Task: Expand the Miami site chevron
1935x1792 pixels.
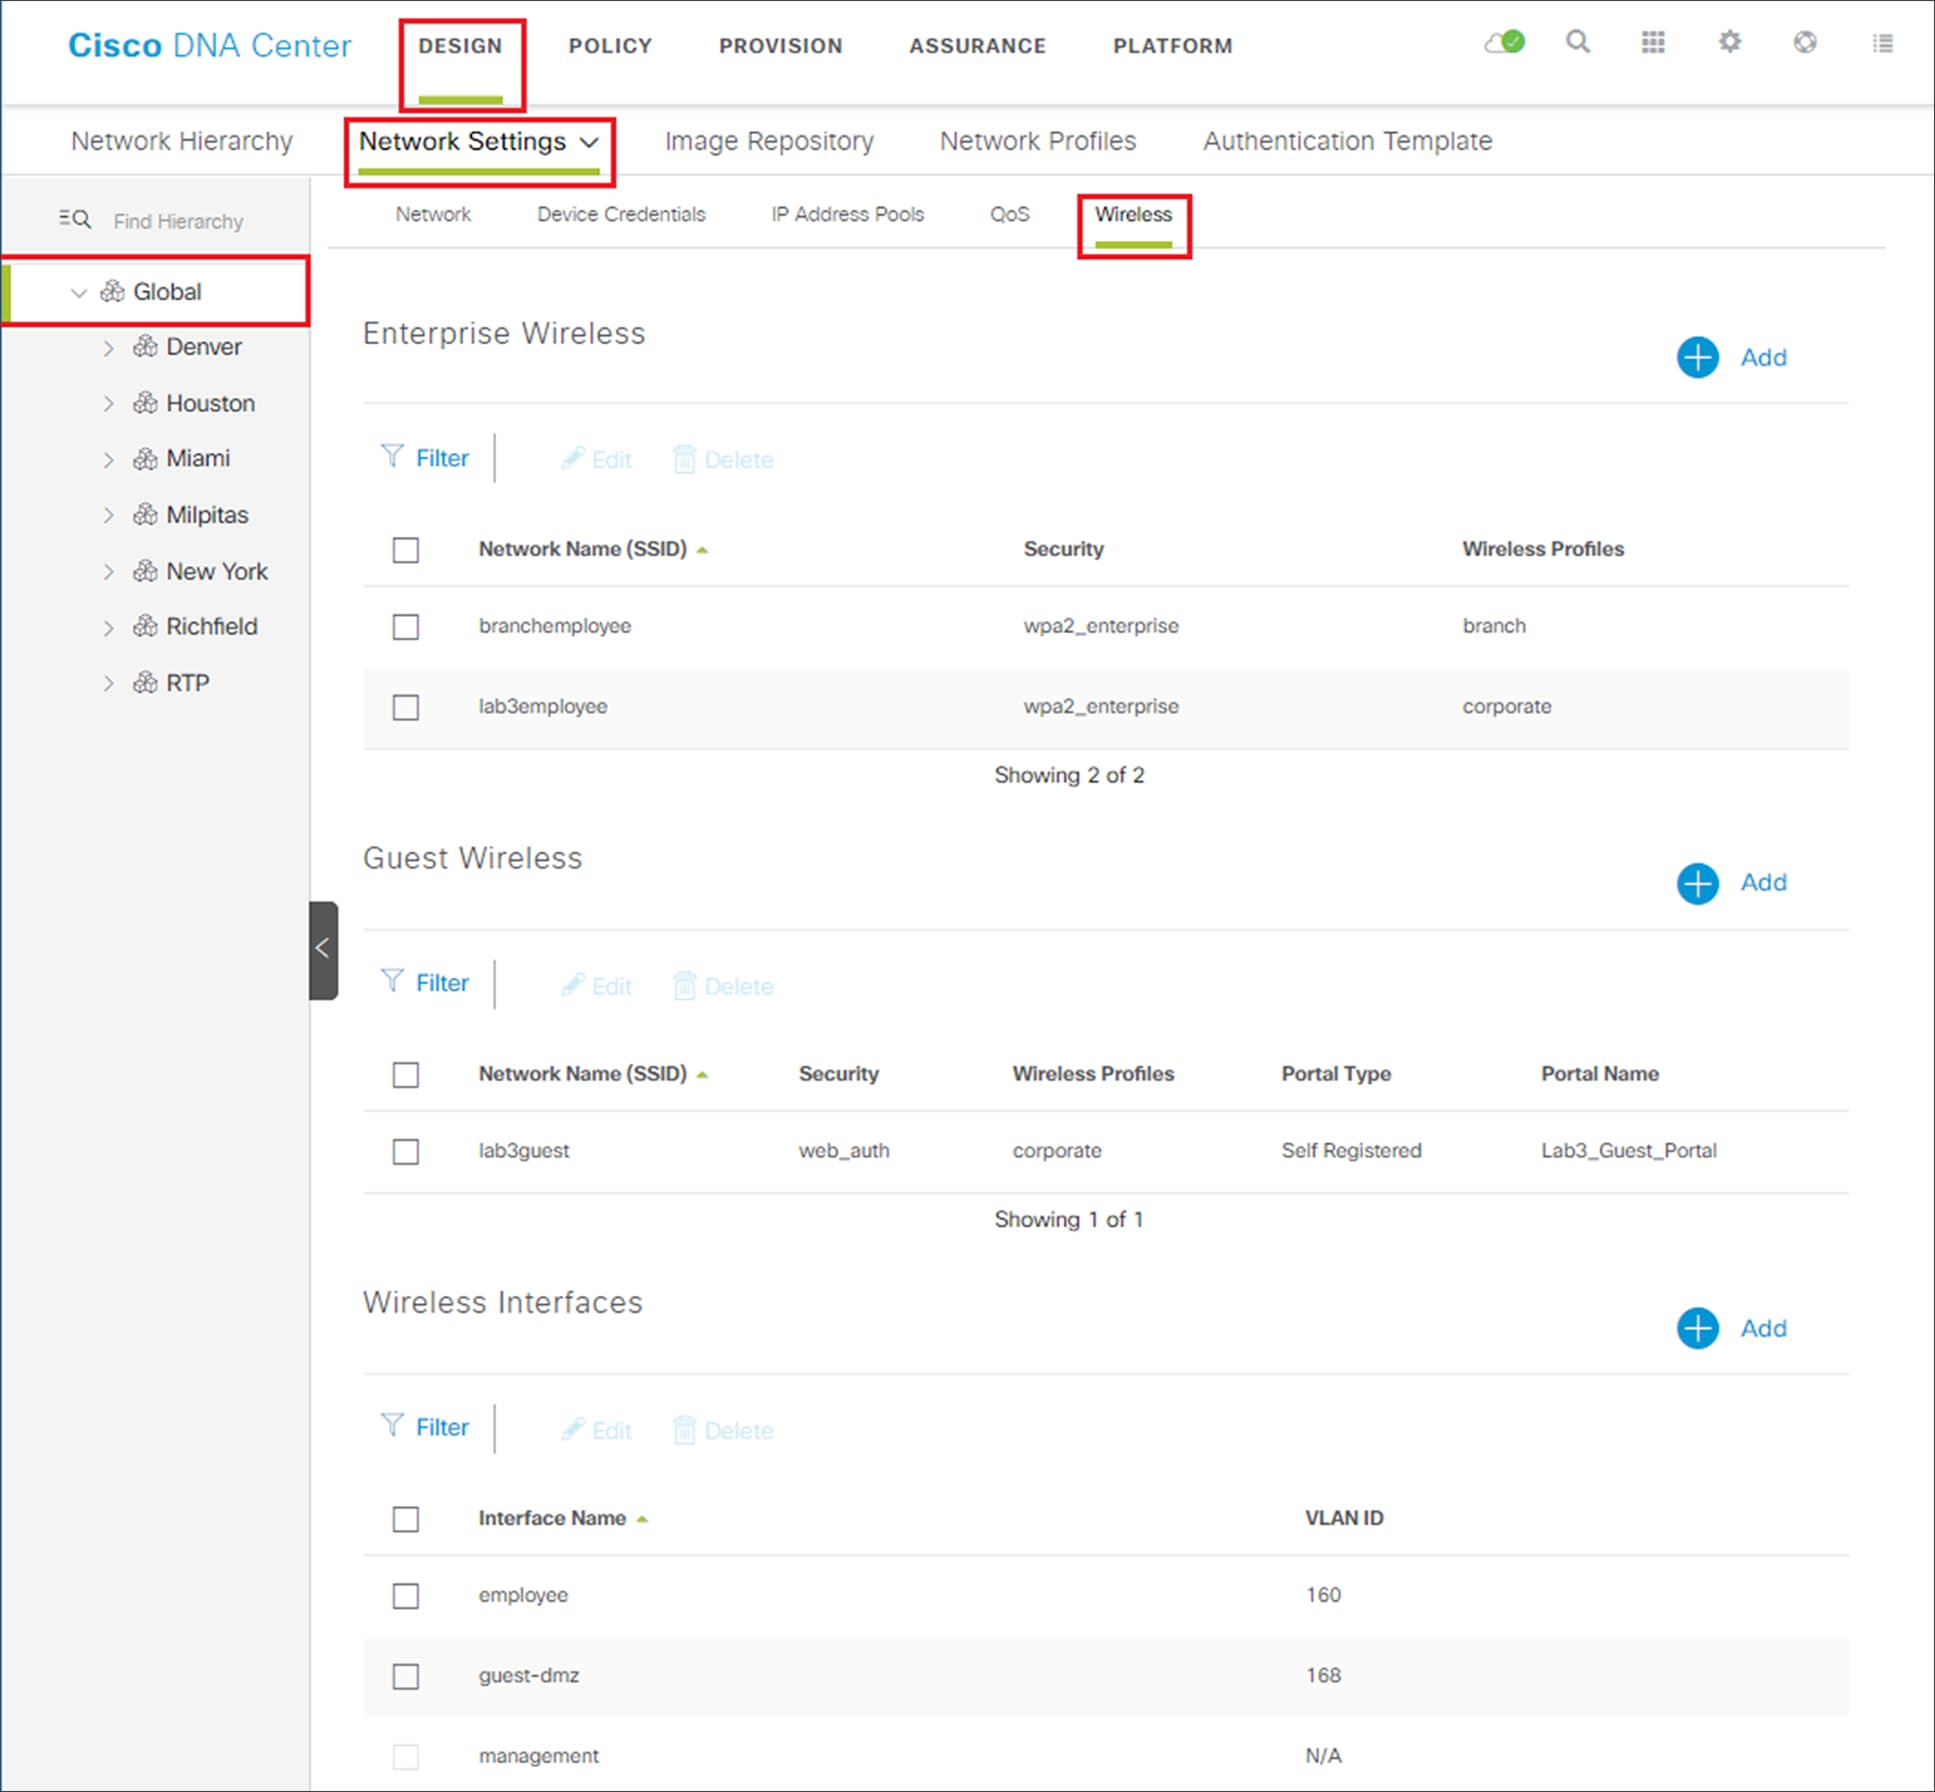Action: (x=108, y=460)
